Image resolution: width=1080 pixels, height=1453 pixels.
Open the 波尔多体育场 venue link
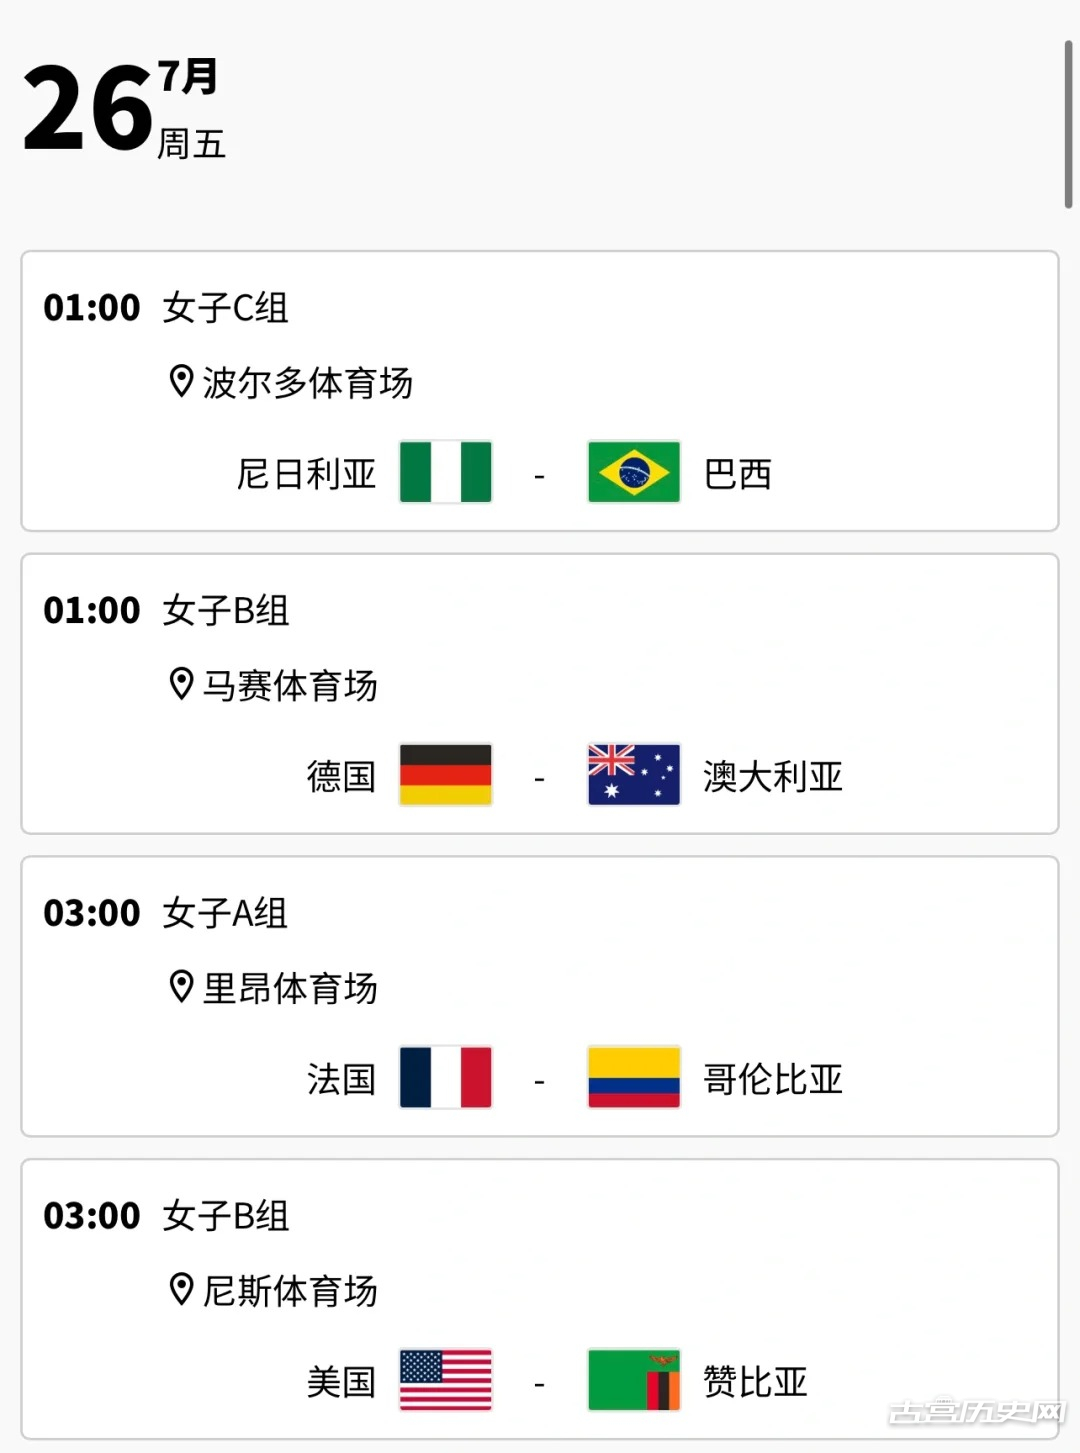[308, 382]
